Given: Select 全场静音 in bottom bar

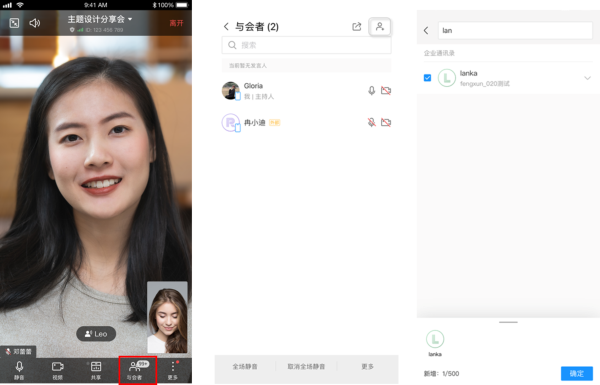Looking at the screenshot, I should [245, 367].
